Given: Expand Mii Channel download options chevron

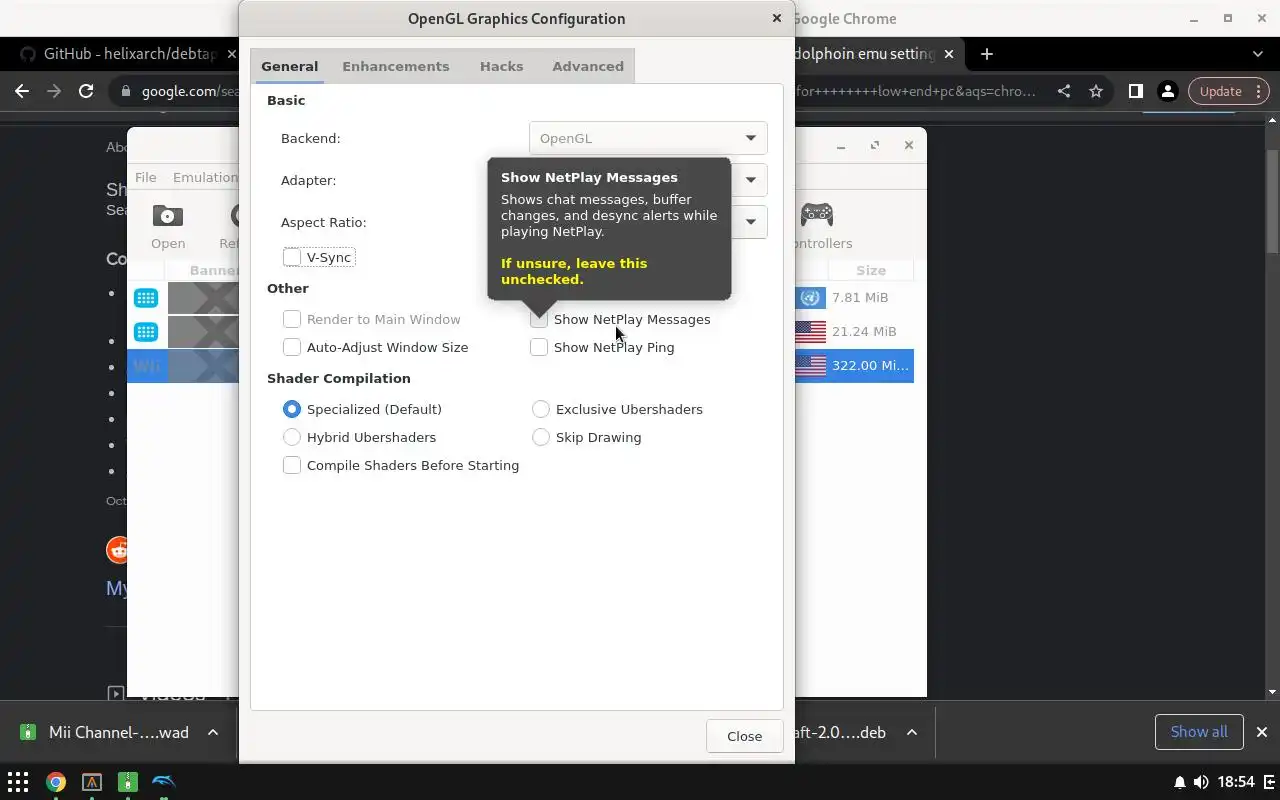Looking at the screenshot, I should [x=213, y=732].
